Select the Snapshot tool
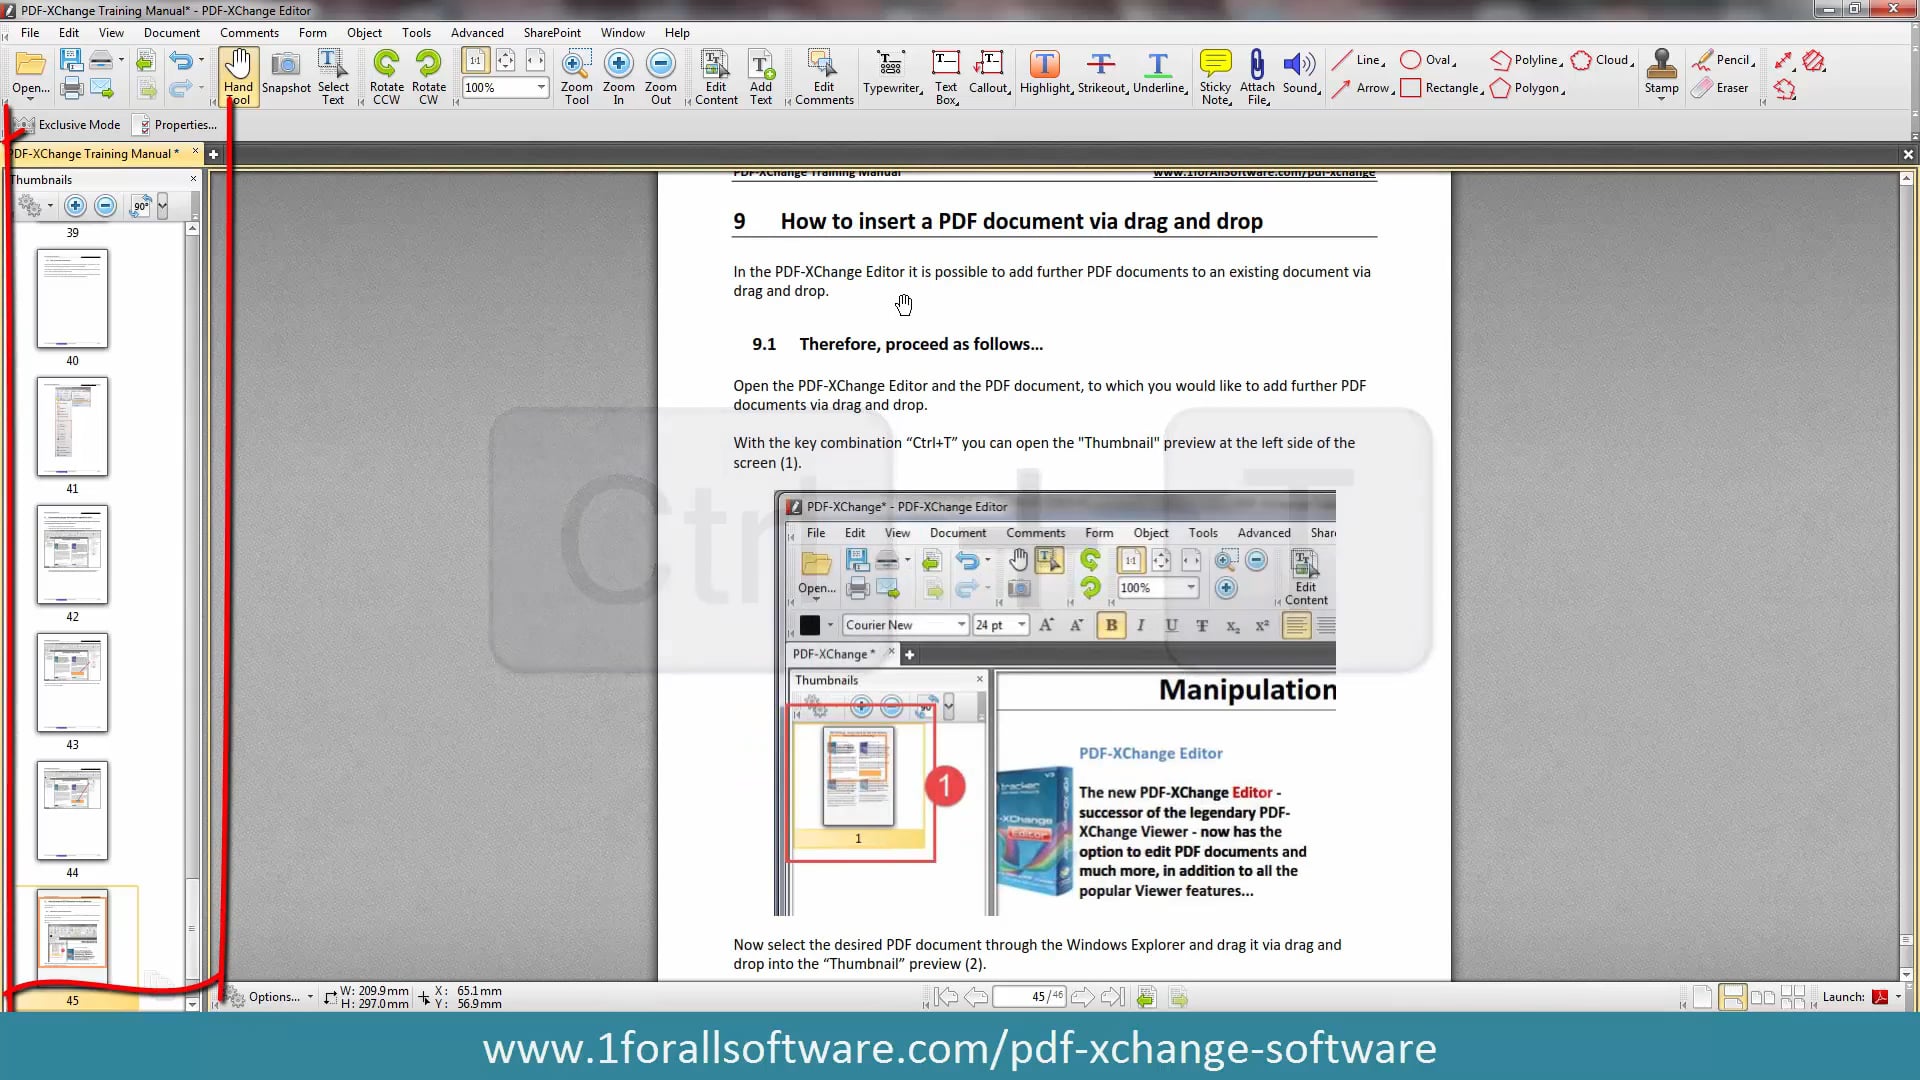1920x1080 pixels. click(285, 73)
